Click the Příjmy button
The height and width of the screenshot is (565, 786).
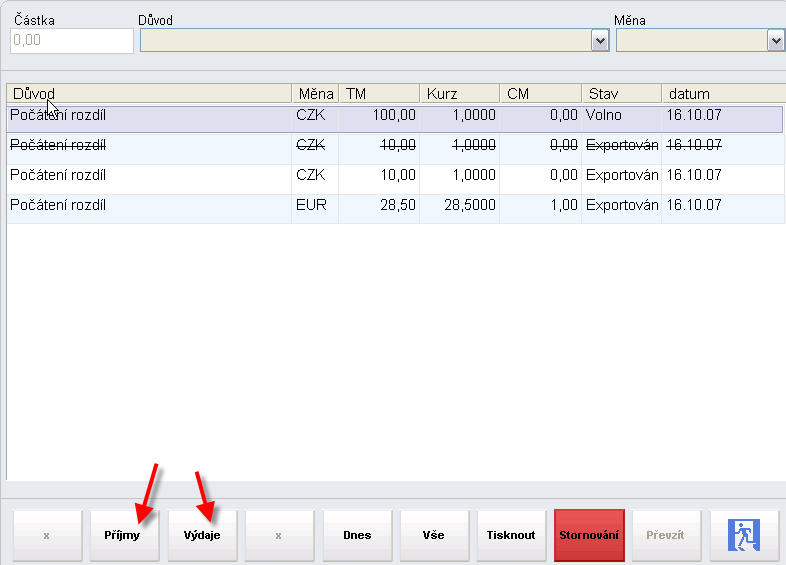click(124, 535)
